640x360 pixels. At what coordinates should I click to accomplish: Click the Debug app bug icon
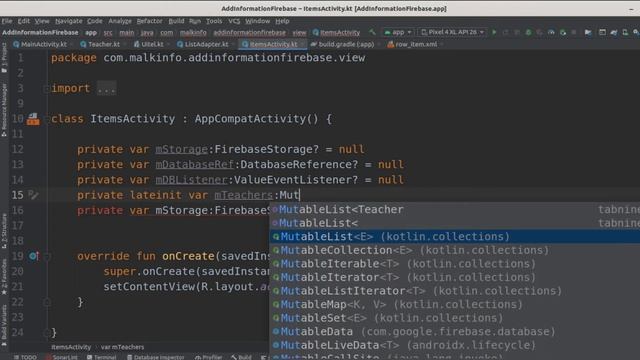pos(528,32)
